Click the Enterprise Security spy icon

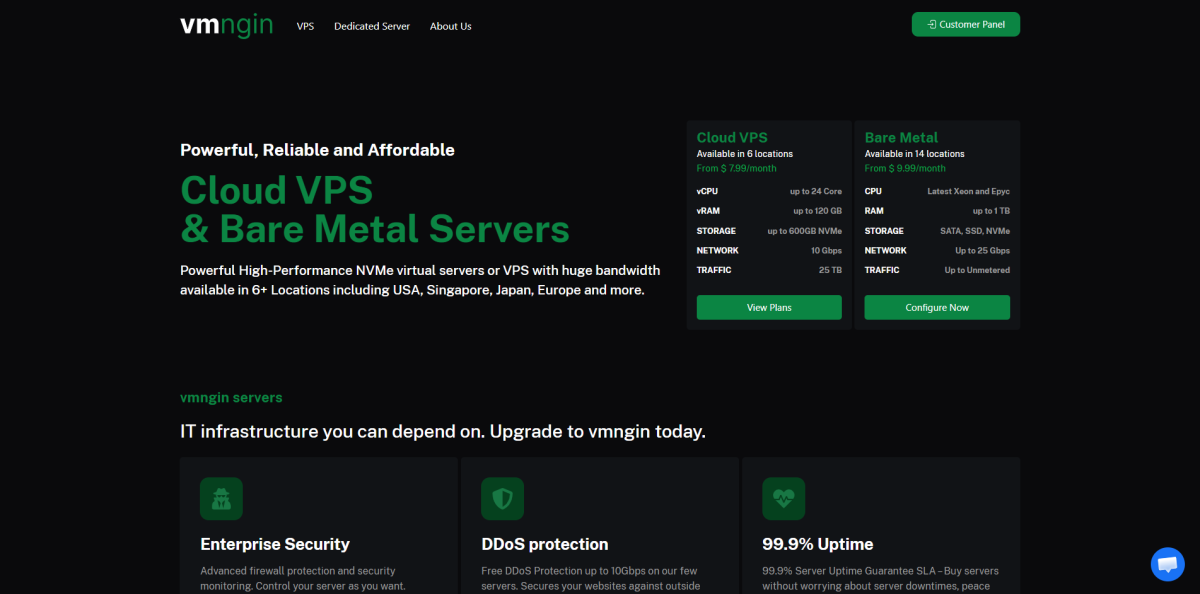[x=221, y=498]
